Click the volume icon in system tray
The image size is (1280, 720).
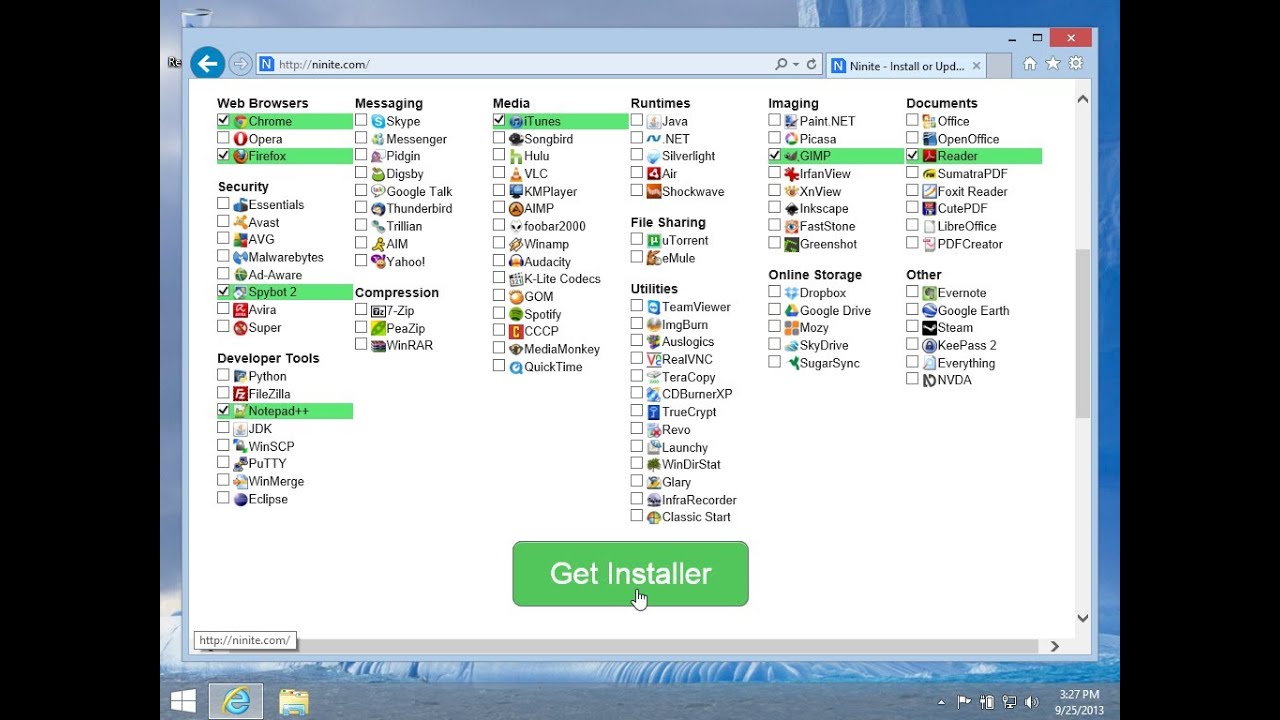point(1031,702)
